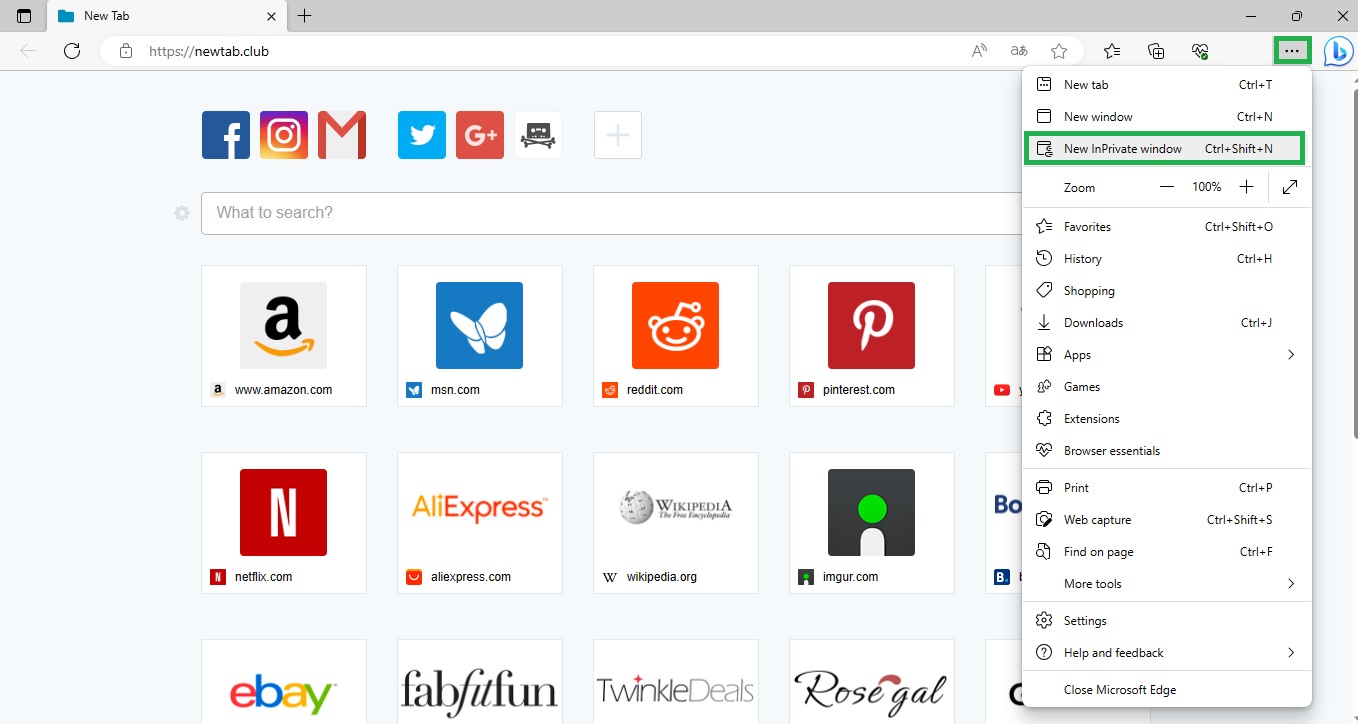This screenshot has height=724, width=1358.
Task: Open the Bing chat sidebar icon
Action: (1338, 51)
